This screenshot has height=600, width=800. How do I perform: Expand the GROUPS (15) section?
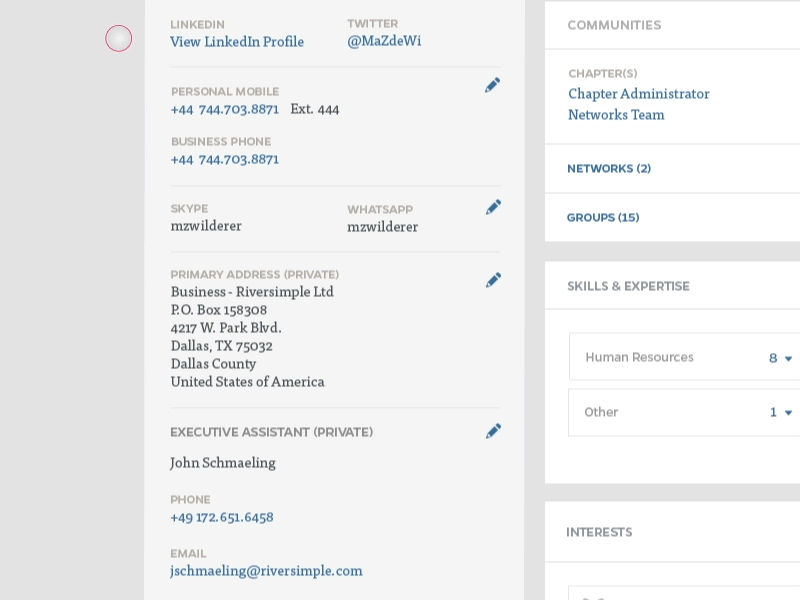(x=603, y=217)
